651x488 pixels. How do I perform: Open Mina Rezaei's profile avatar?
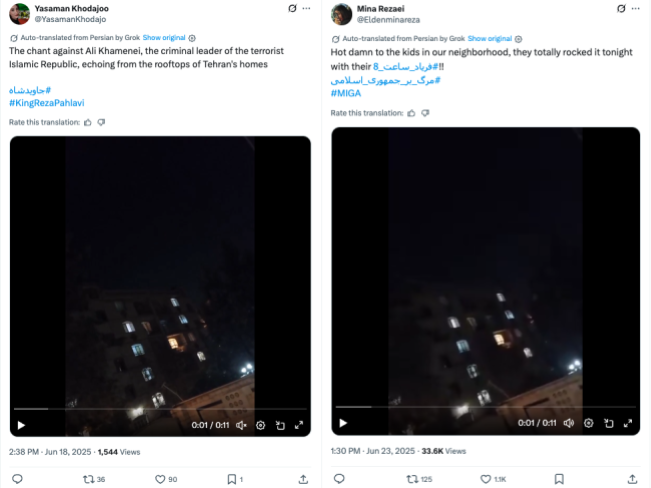point(341,13)
